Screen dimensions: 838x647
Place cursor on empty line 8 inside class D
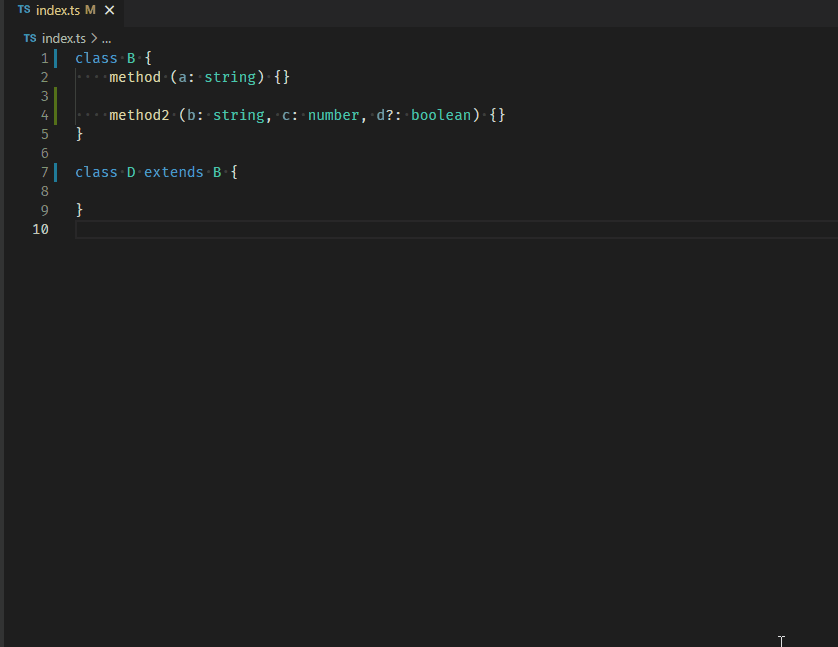point(456,191)
